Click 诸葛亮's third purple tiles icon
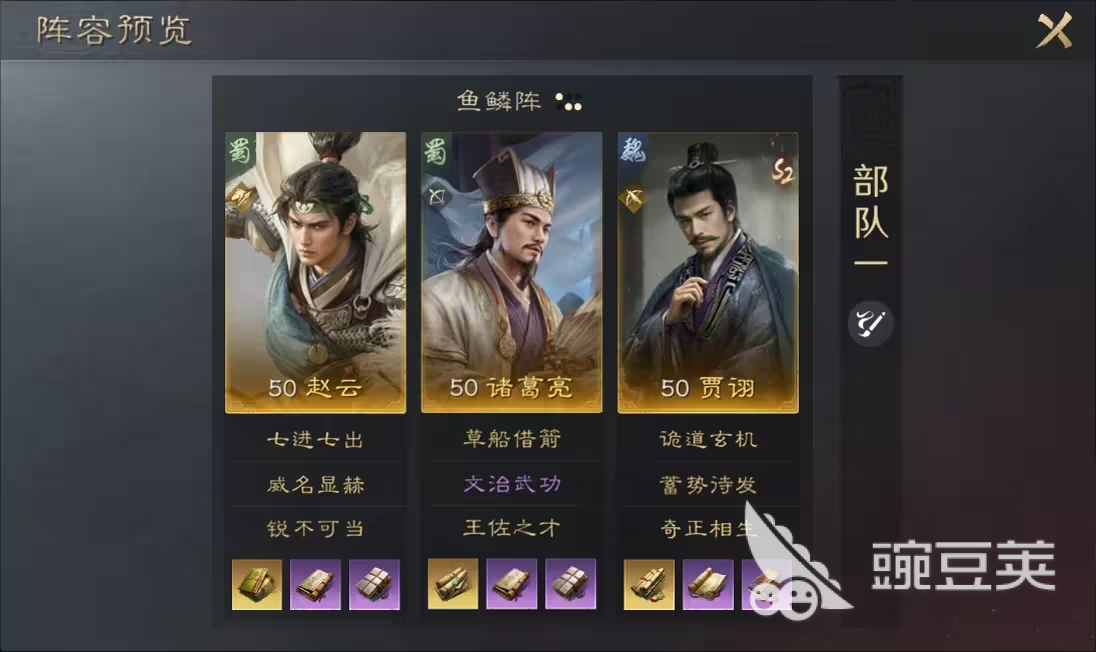The height and width of the screenshot is (652, 1096). point(570,584)
